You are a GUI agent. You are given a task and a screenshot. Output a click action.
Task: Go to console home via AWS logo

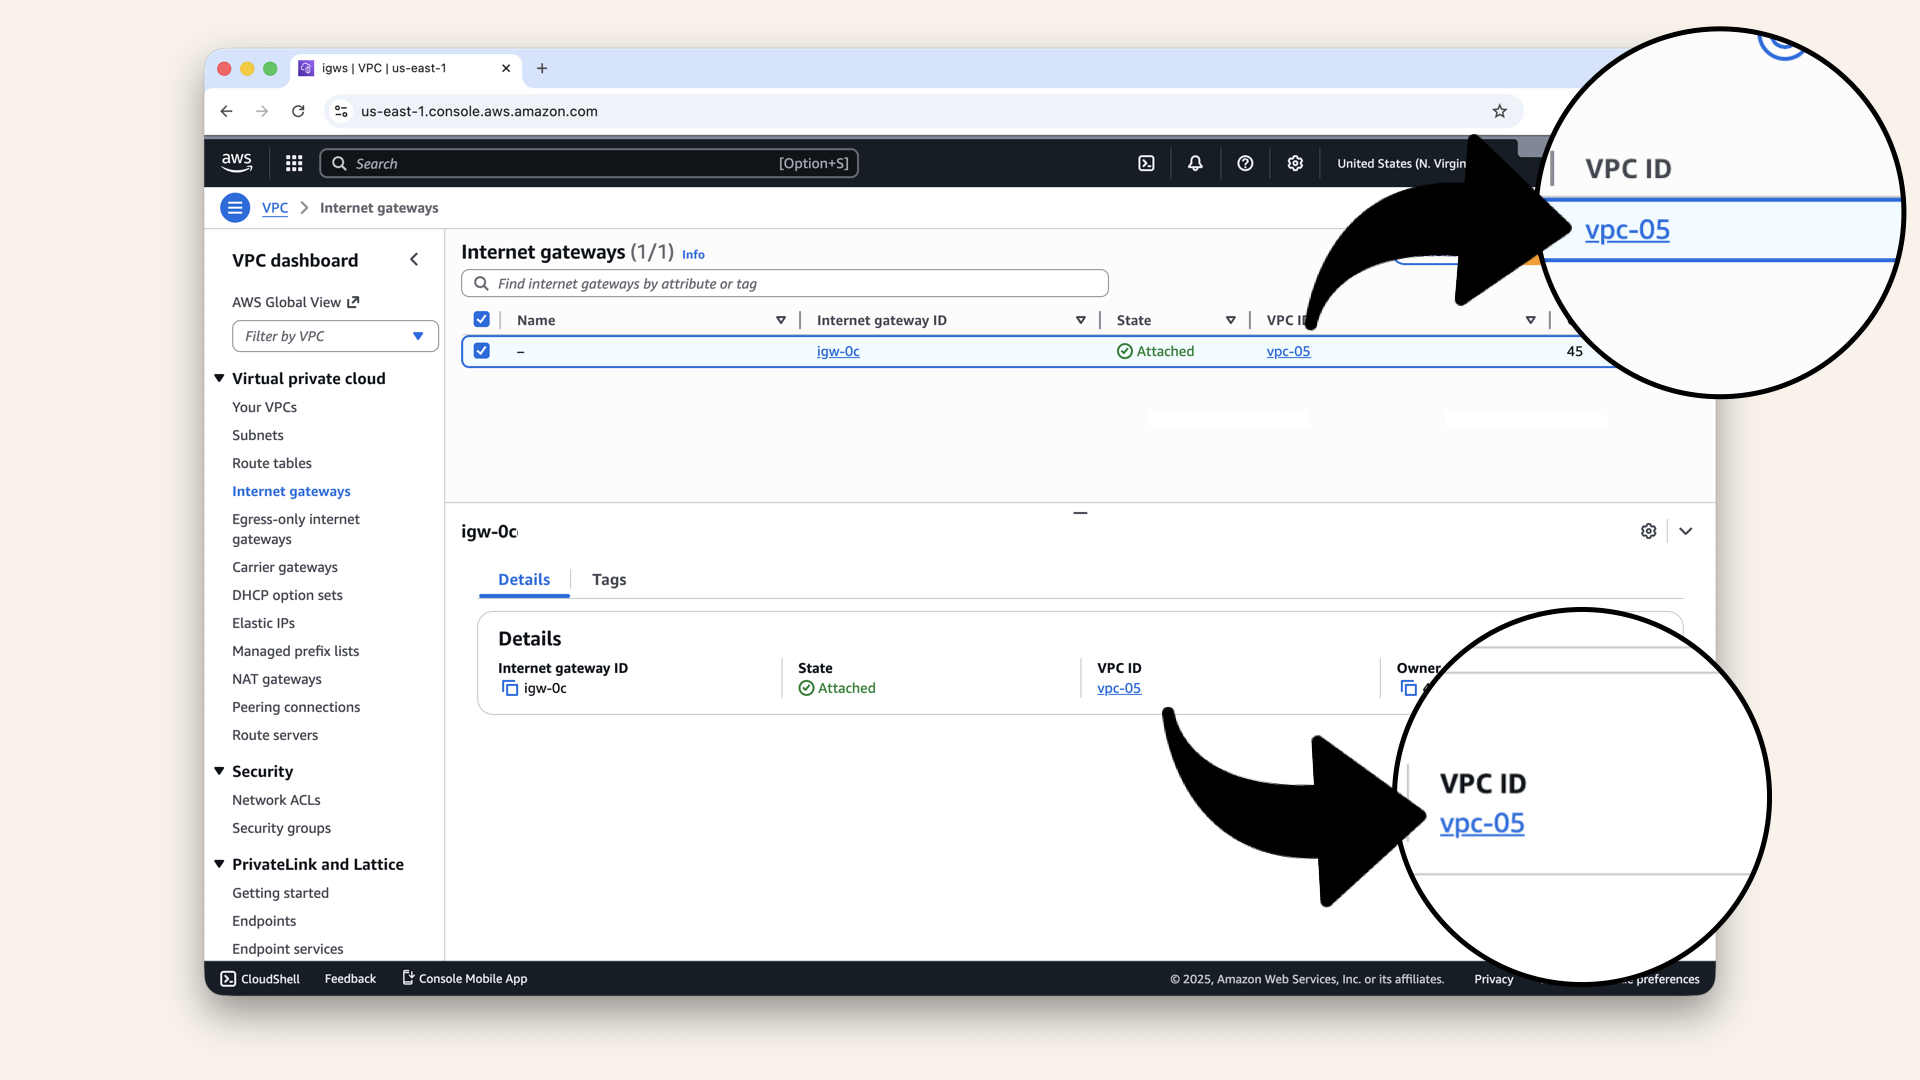tap(236, 162)
